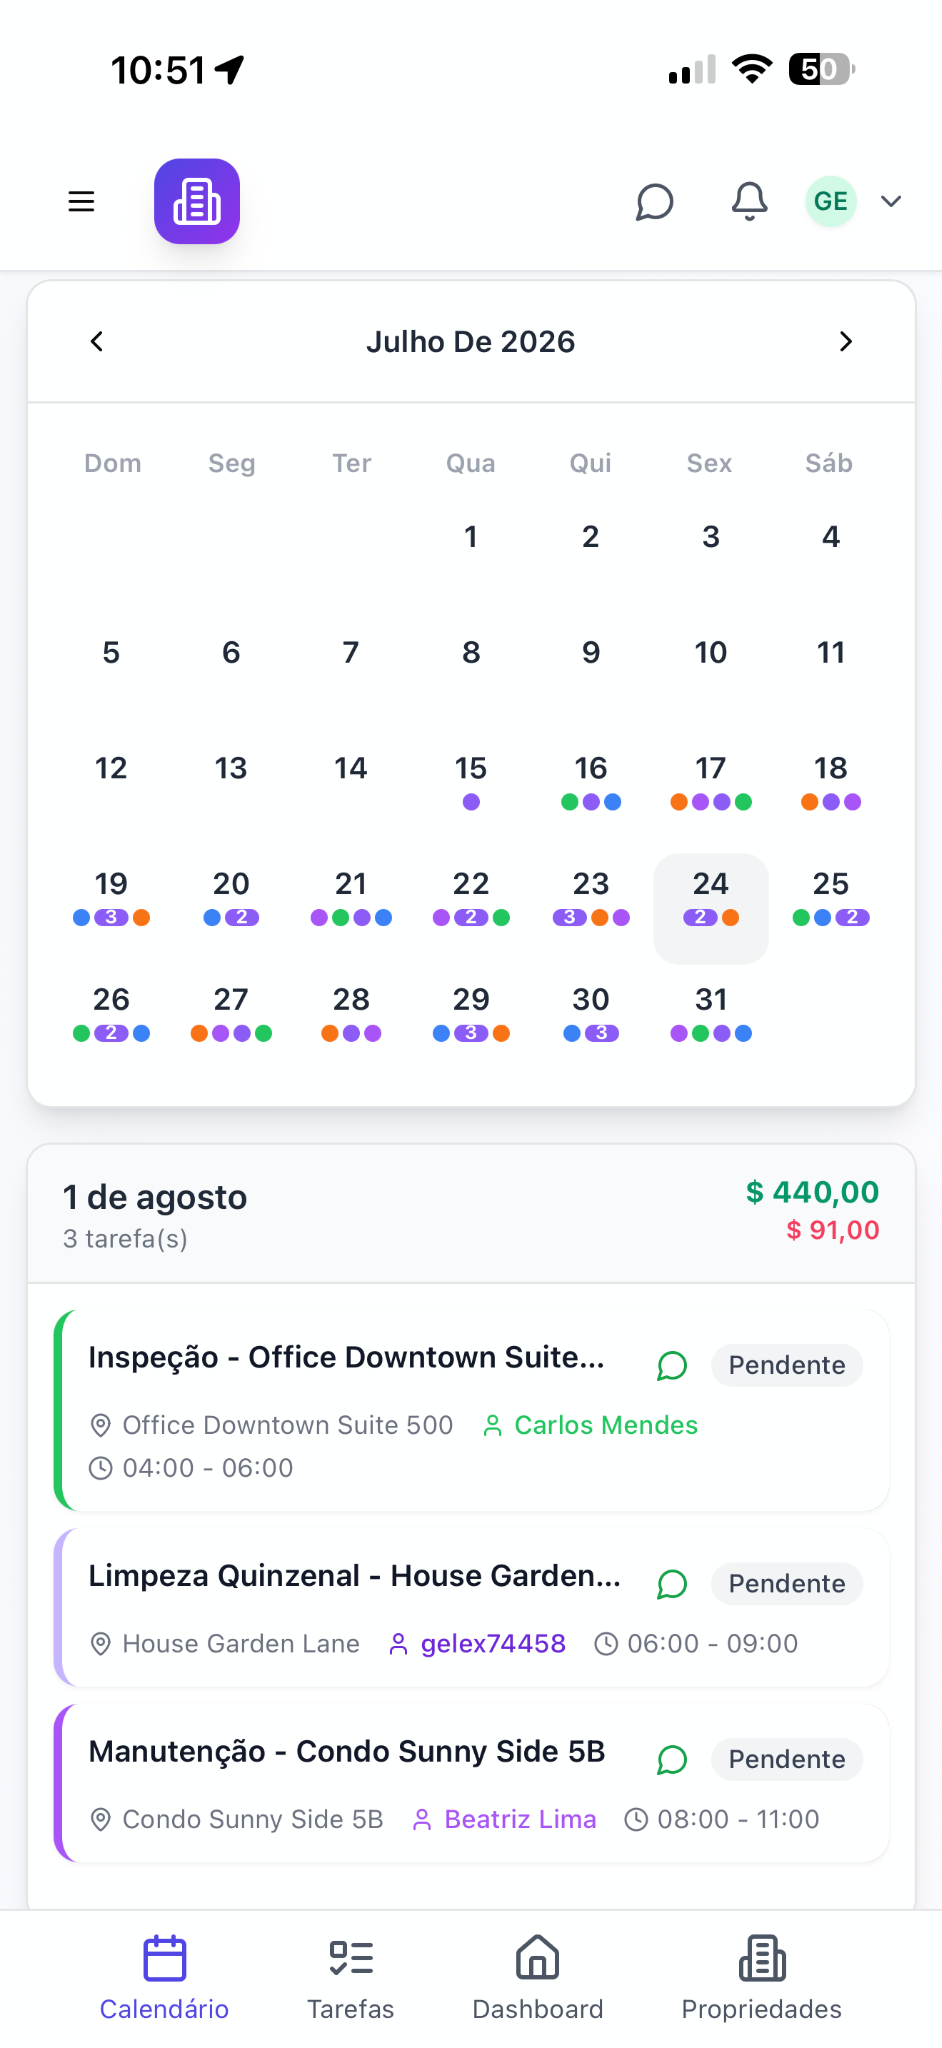Open comment icon on Manutenção task
Viewport: 942px width, 2048px height.
tap(672, 1760)
